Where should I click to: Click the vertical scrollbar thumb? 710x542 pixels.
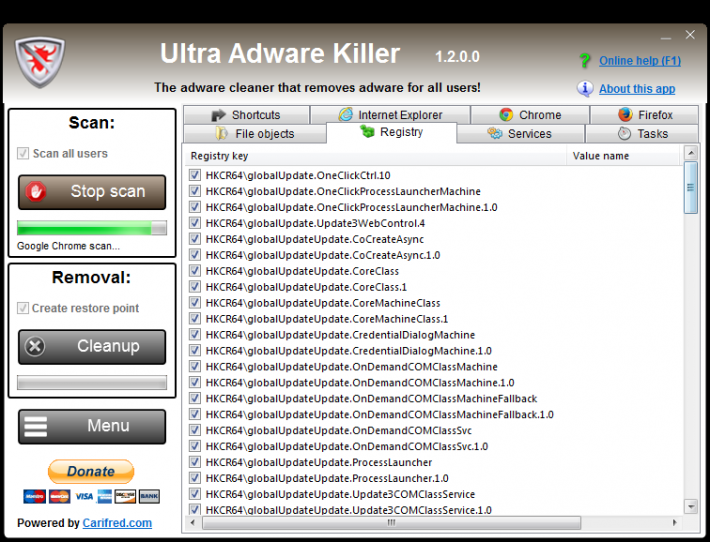(x=691, y=187)
